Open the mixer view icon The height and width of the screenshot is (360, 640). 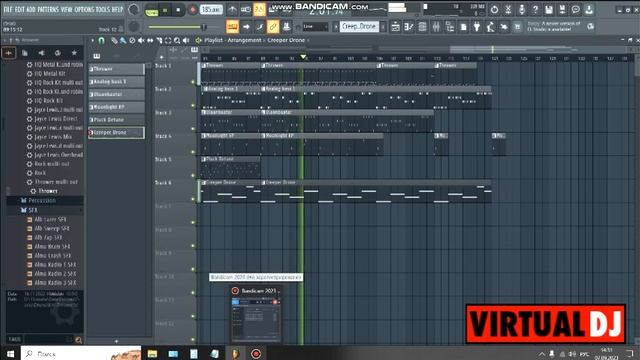(x=436, y=27)
